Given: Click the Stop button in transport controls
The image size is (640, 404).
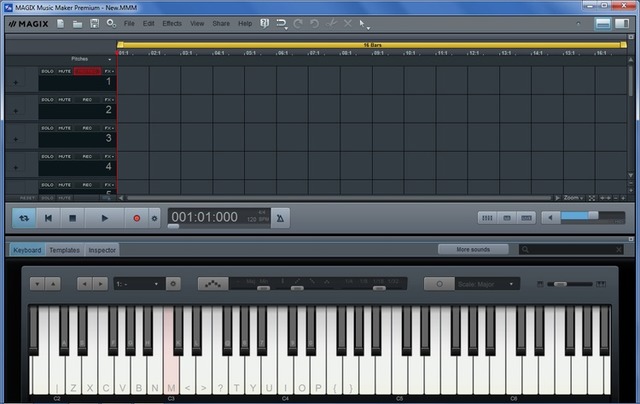Looking at the screenshot, I should pos(73,217).
